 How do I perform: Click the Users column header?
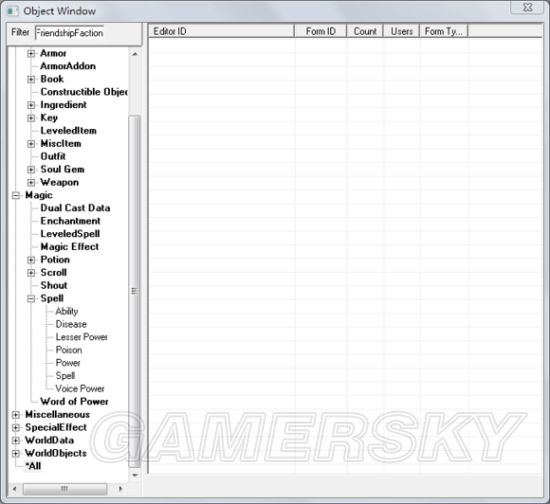tap(402, 31)
